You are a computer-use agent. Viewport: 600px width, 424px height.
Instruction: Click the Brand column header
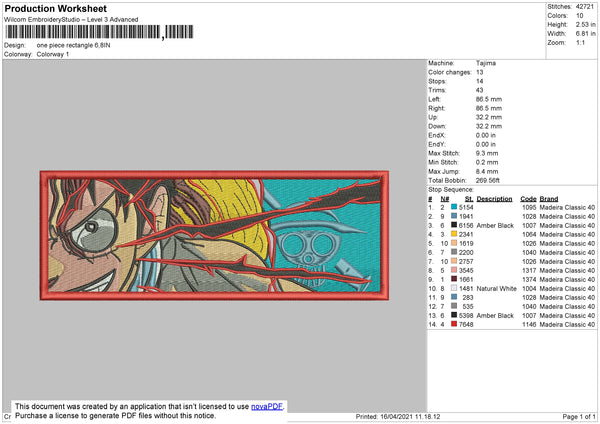click(549, 199)
